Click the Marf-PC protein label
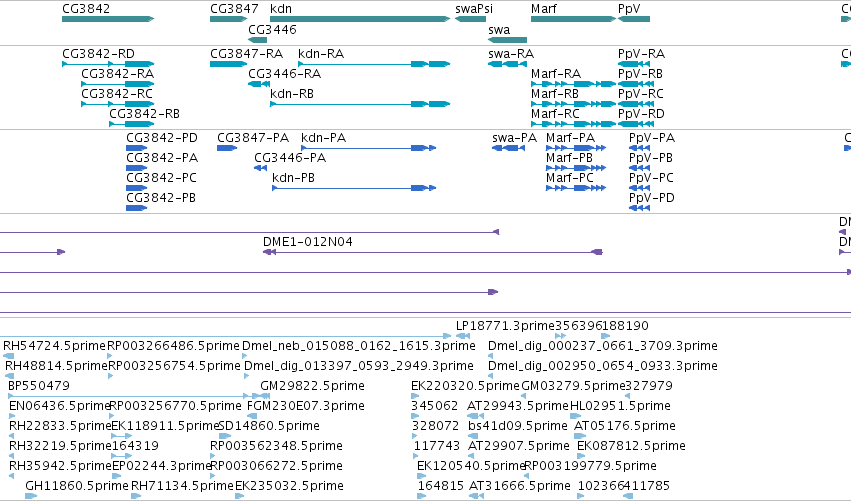Image resolution: width=851 pixels, height=501 pixels. [x=570, y=178]
